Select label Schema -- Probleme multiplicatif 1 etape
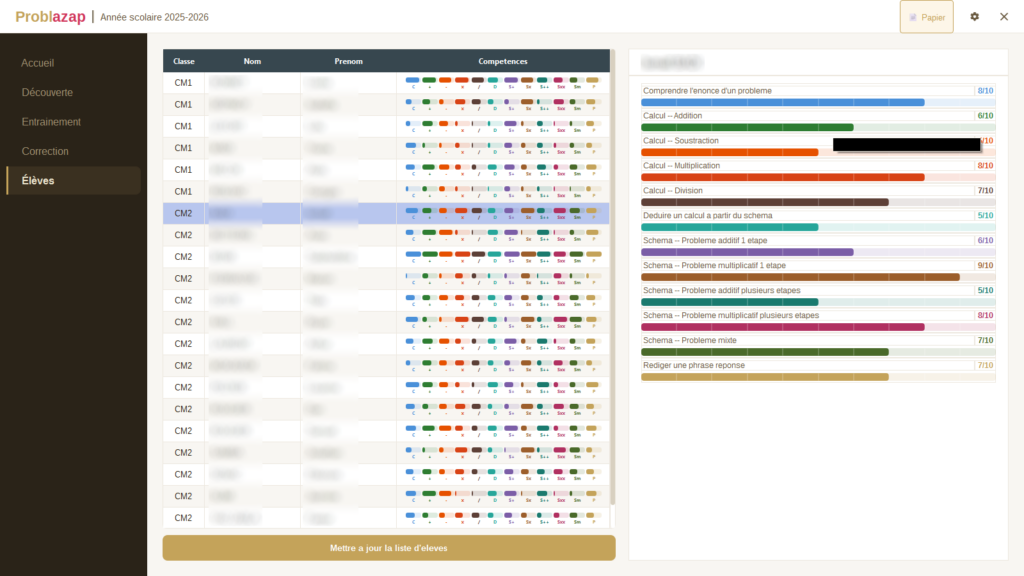Screen dimensions: 1024x576 pos(714,265)
